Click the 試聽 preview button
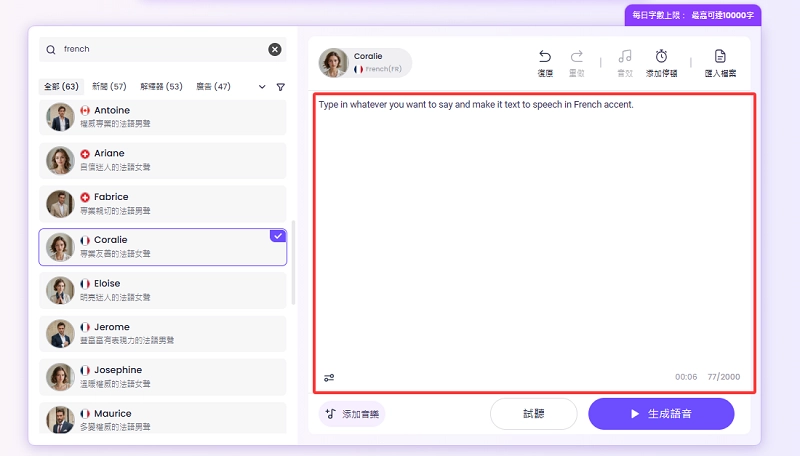This screenshot has width=800, height=456. tap(534, 414)
